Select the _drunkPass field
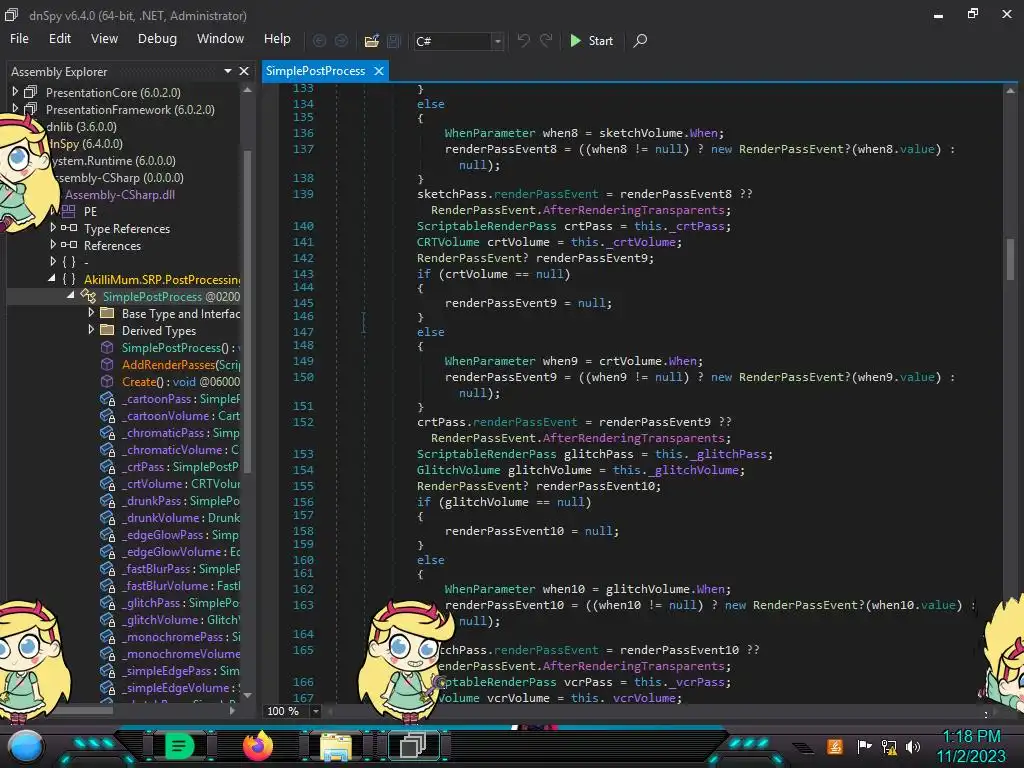Viewport: 1024px width, 768px height. click(180, 500)
